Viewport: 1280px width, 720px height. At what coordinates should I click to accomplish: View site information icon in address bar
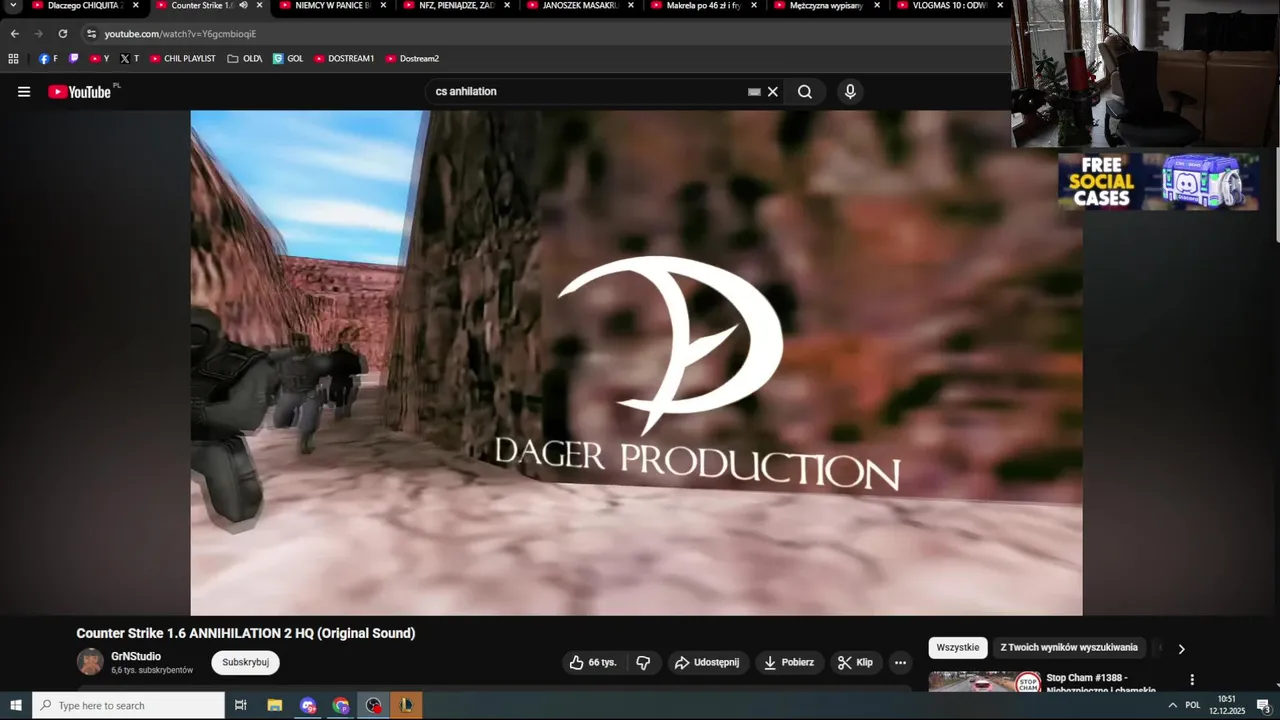[x=91, y=34]
